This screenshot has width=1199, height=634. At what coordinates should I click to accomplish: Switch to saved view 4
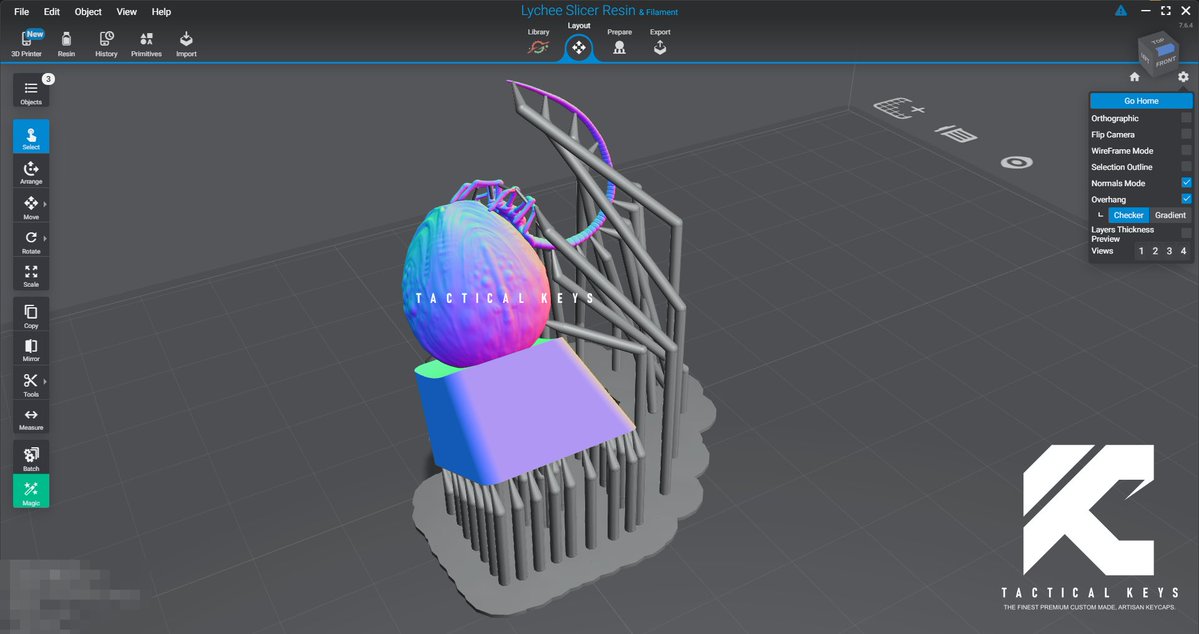[1183, 251]
